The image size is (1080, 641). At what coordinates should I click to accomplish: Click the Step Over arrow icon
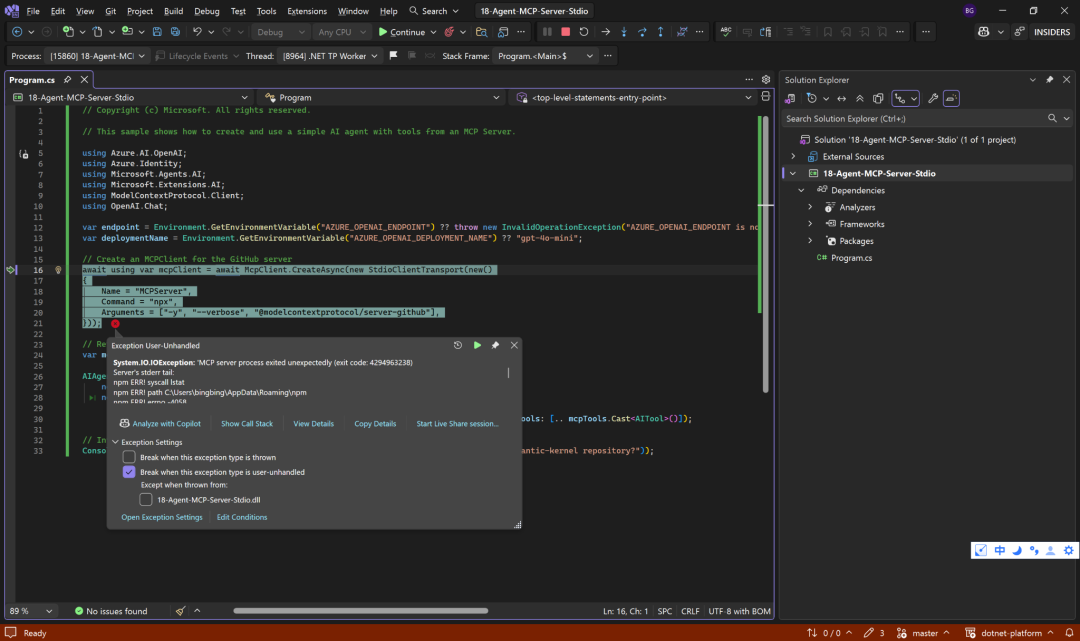pos(642,32)
